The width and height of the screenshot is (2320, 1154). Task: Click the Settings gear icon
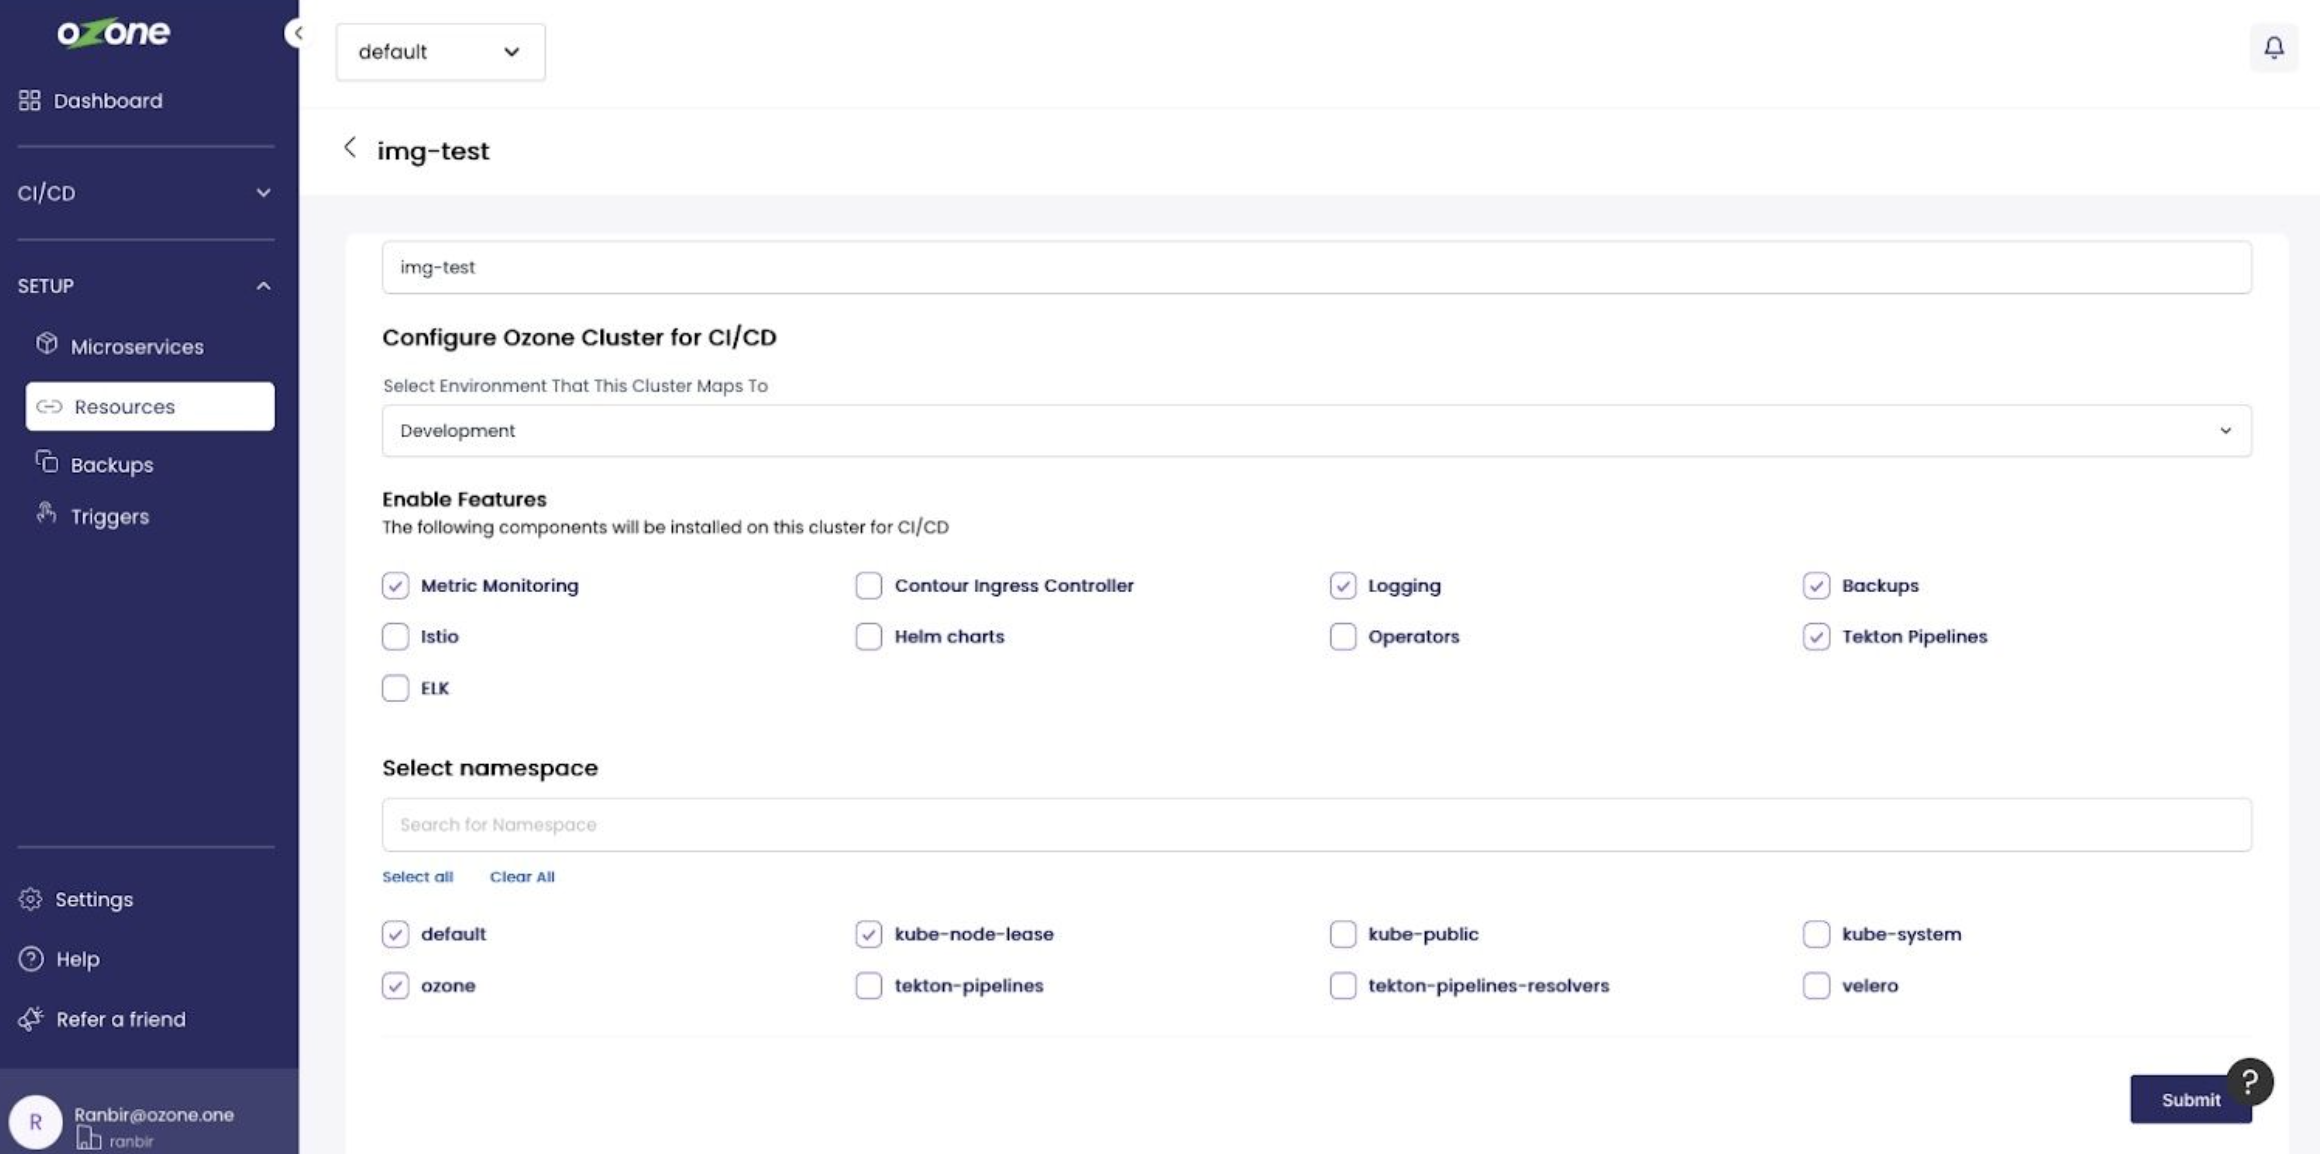click(30, 899)
